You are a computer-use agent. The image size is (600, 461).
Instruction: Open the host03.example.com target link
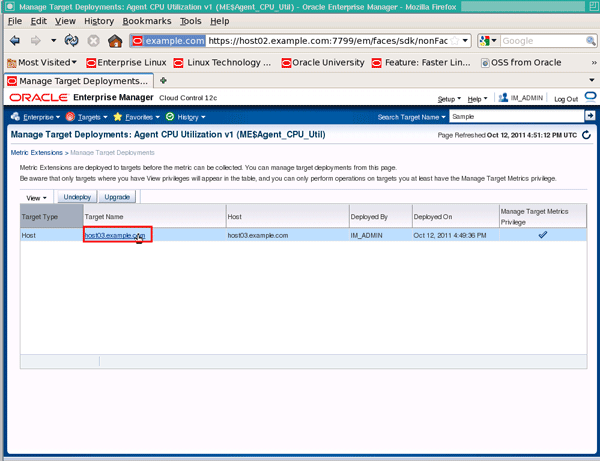click(x=115, y=235)
